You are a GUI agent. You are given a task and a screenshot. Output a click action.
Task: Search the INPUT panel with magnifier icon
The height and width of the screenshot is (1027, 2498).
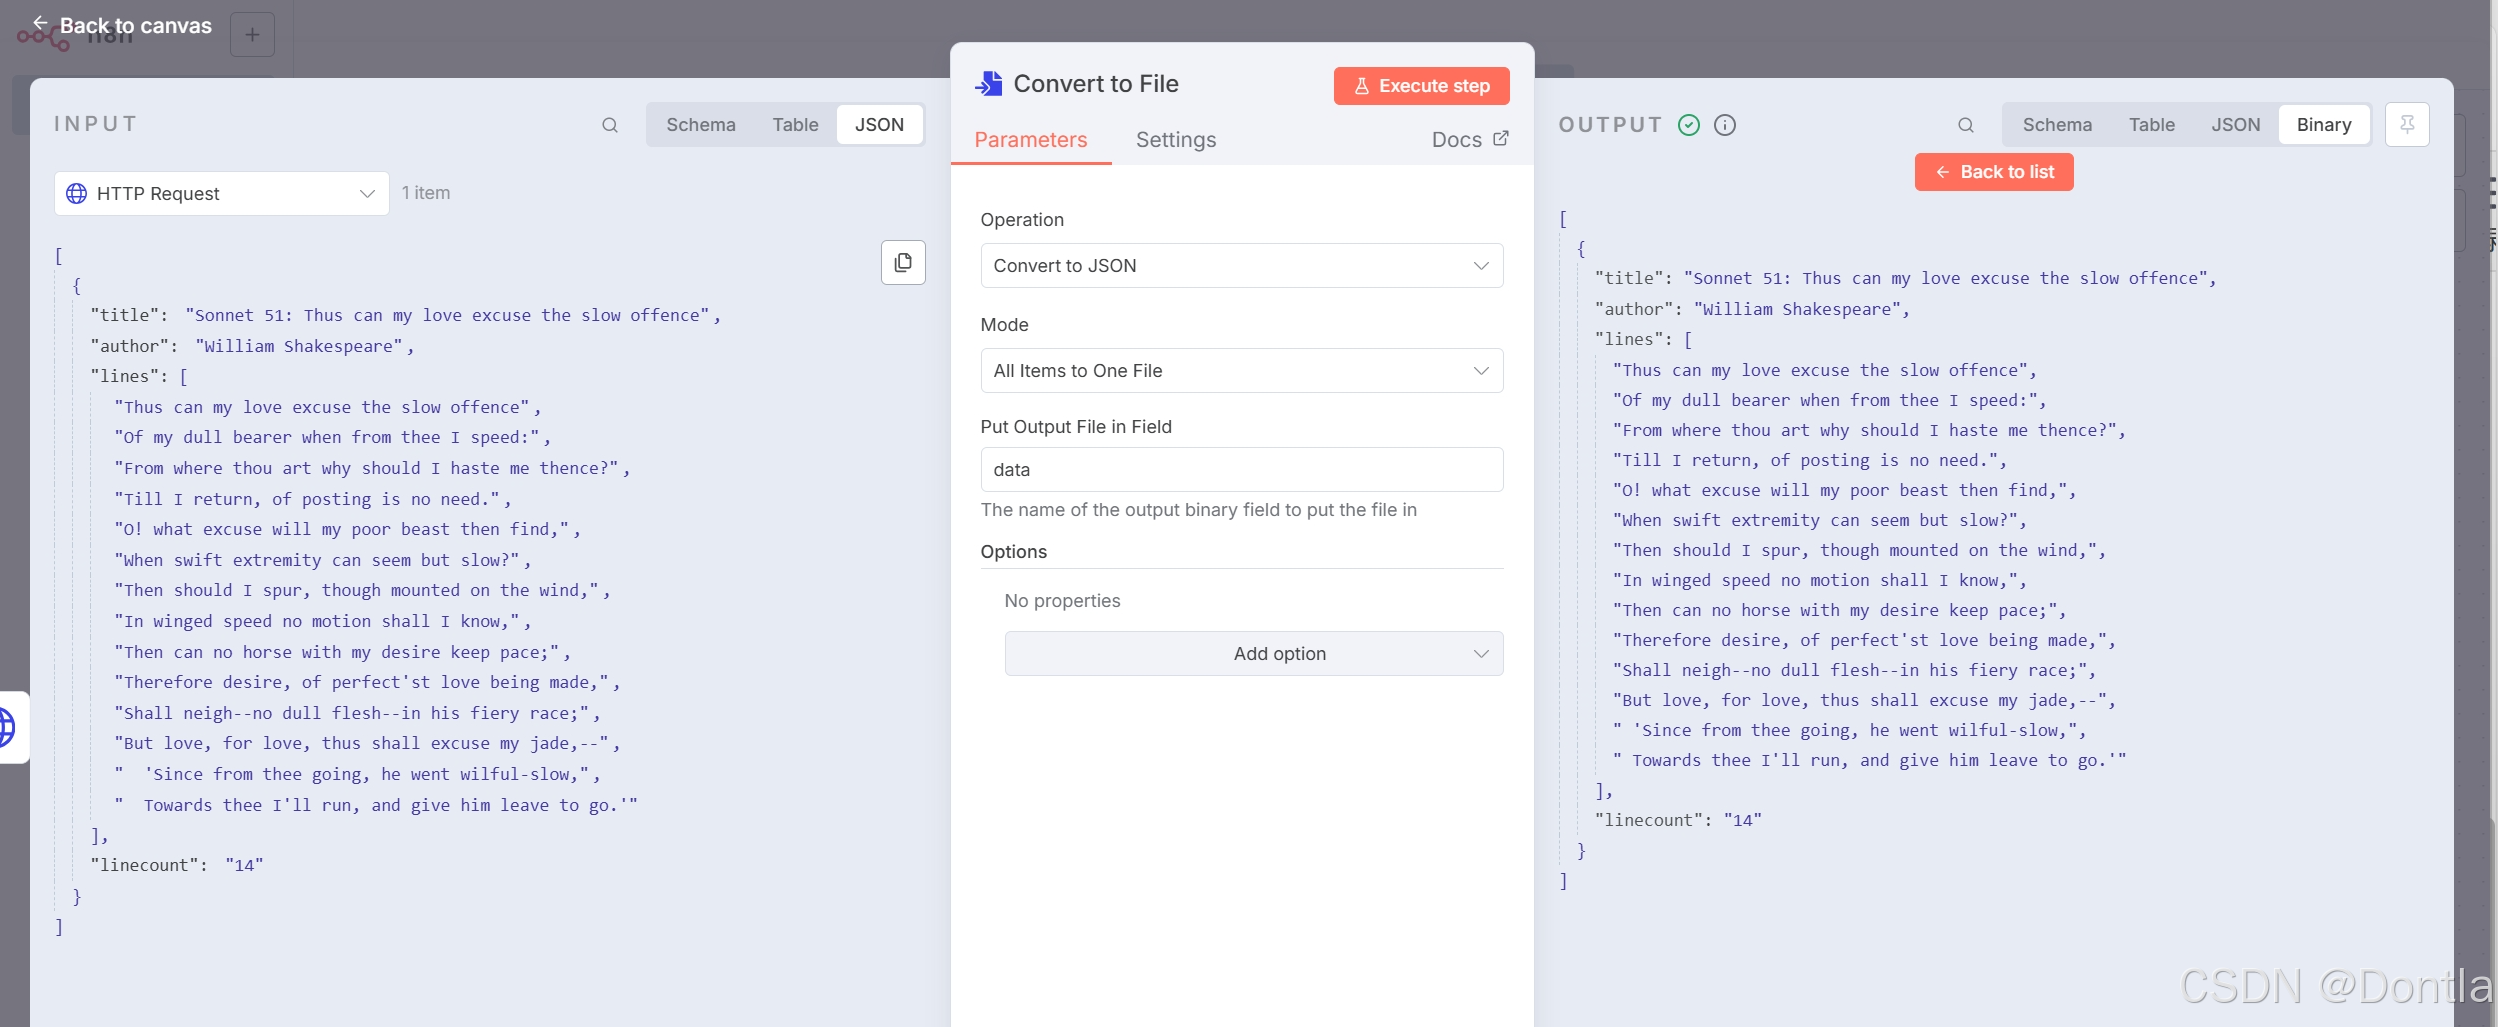610,125
